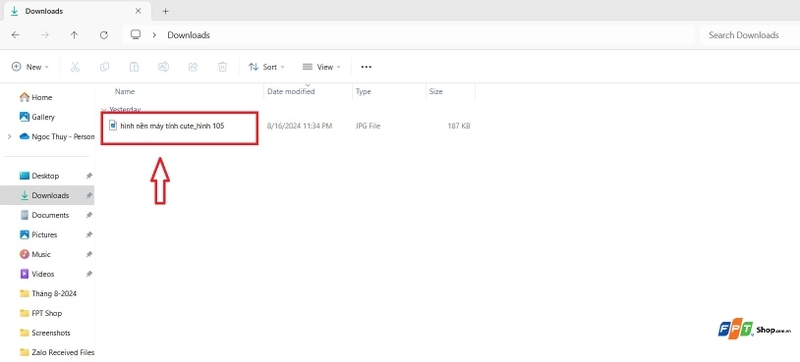Unpin Pictures using its pin icon
Viewport: 800px width, 362px height.
(89, 235)
